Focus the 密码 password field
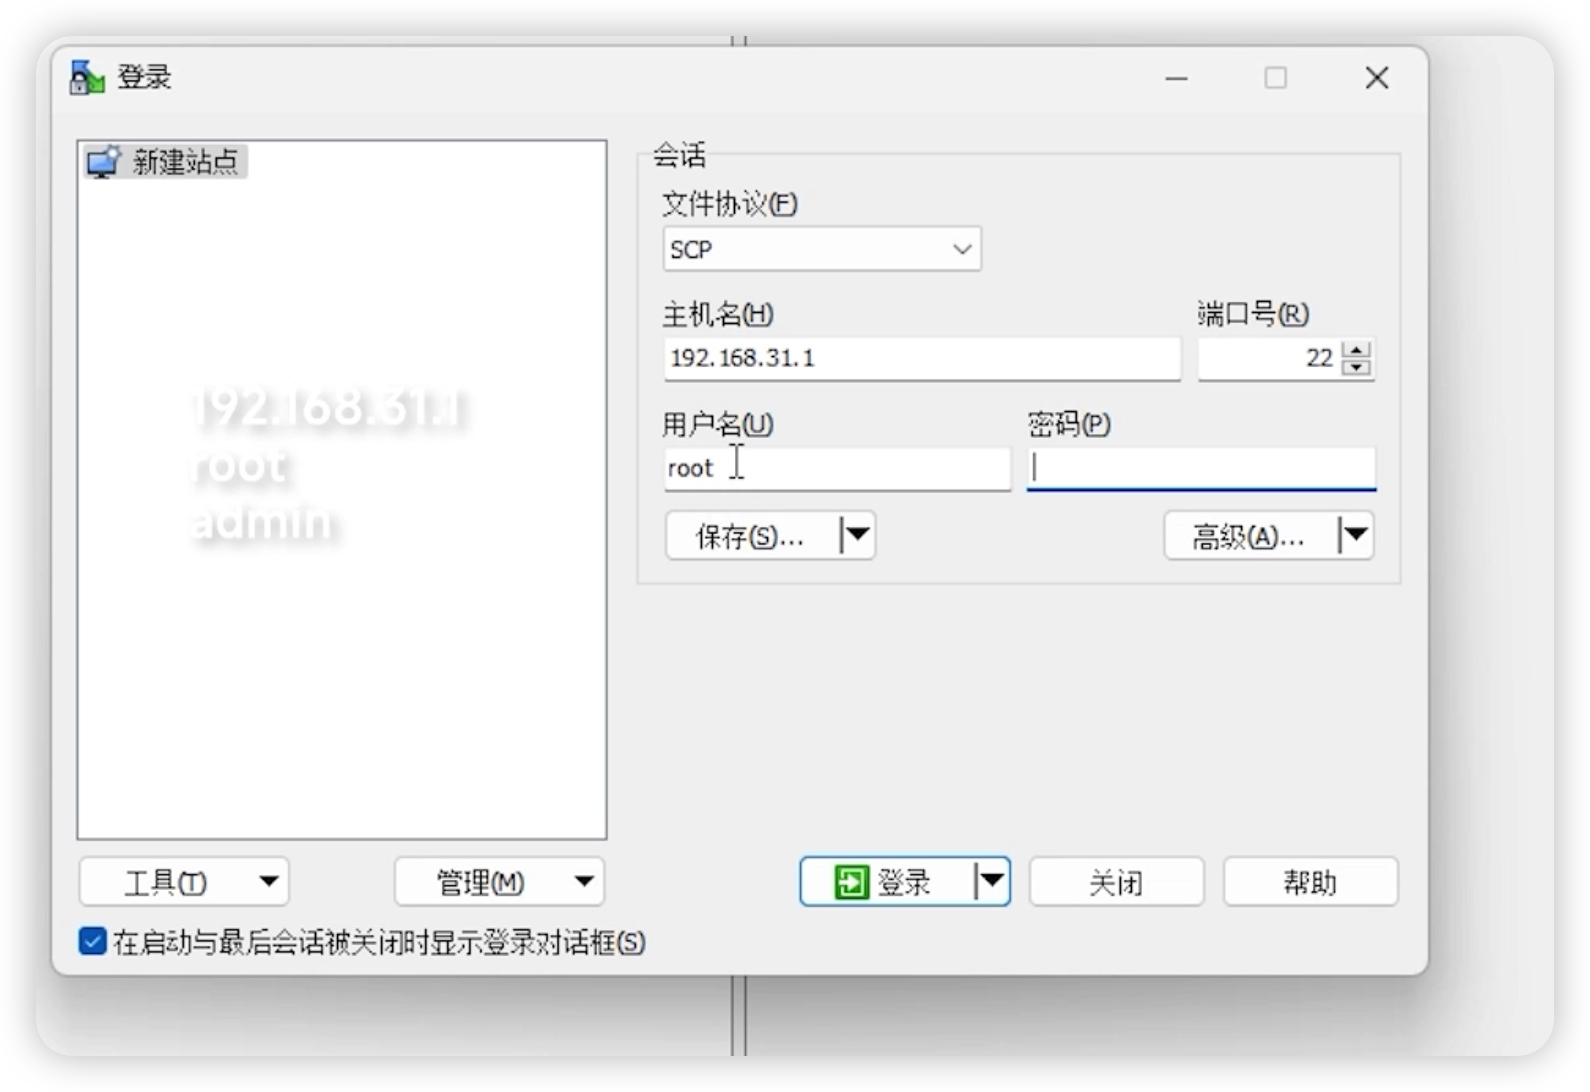The height and width of the screenshot is (1092, 1590). [1201, 468]
